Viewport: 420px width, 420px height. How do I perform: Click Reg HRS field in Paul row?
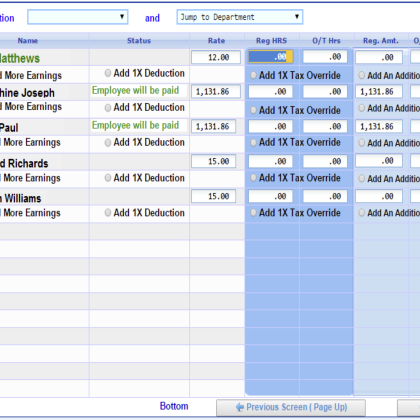271,126
